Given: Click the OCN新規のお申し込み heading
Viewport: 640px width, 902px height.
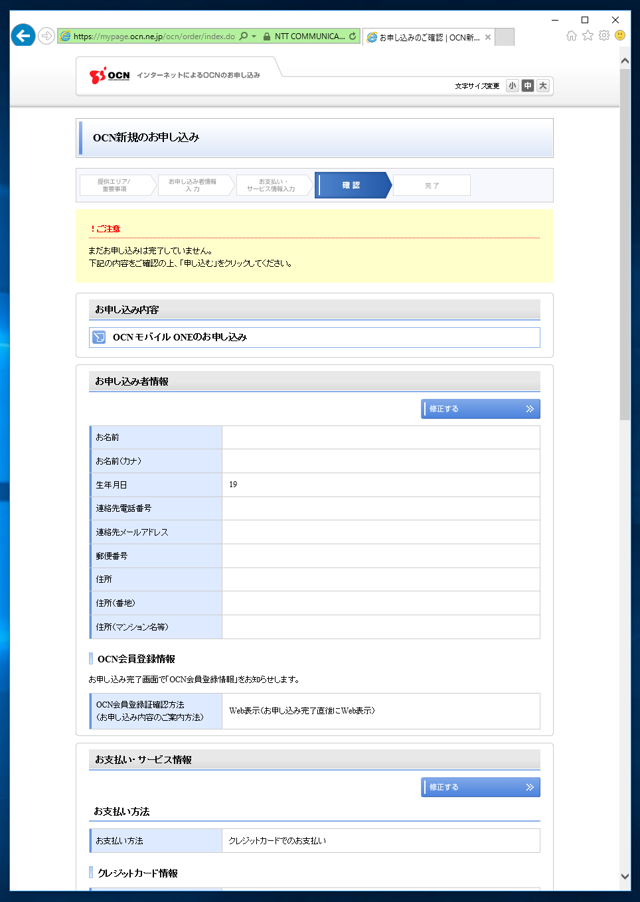Looking at the screenshot, I should (x=146, y=137).
